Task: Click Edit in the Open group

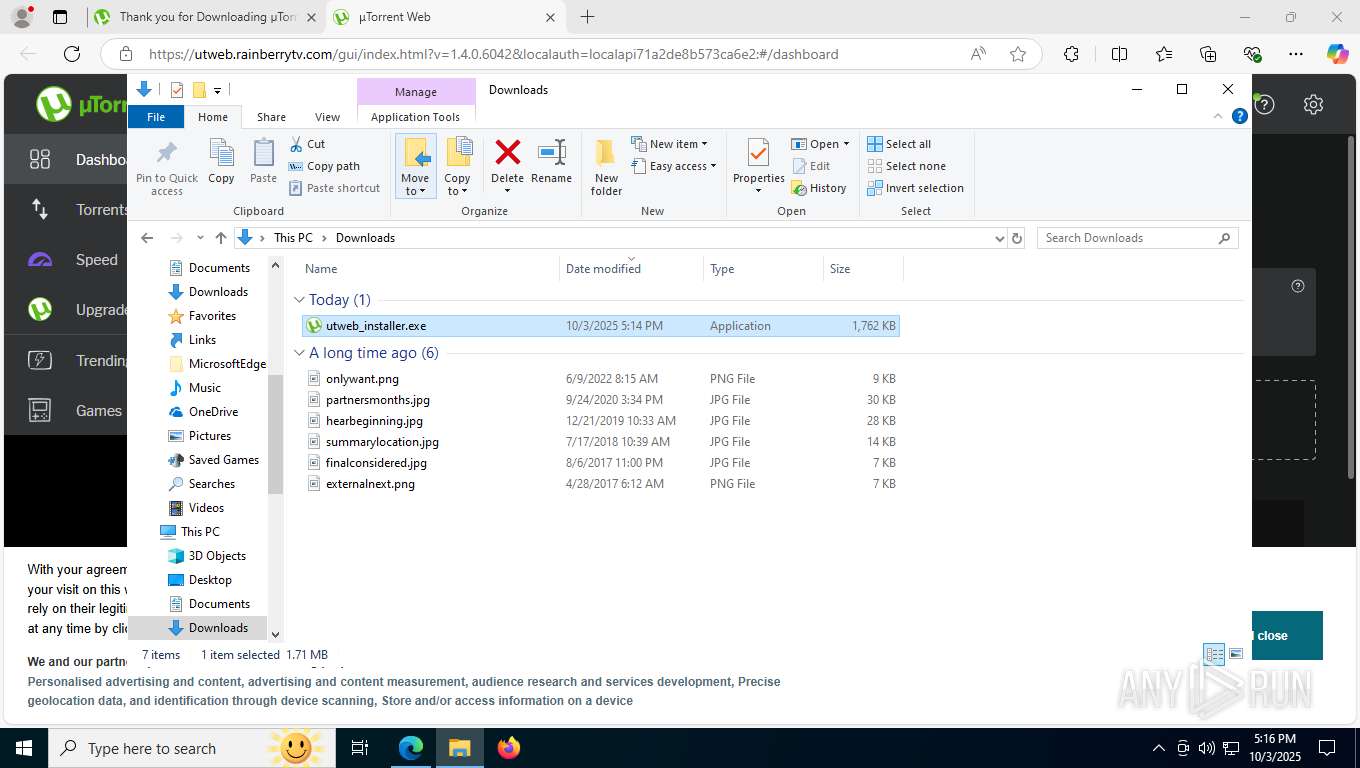Action: 811,166
